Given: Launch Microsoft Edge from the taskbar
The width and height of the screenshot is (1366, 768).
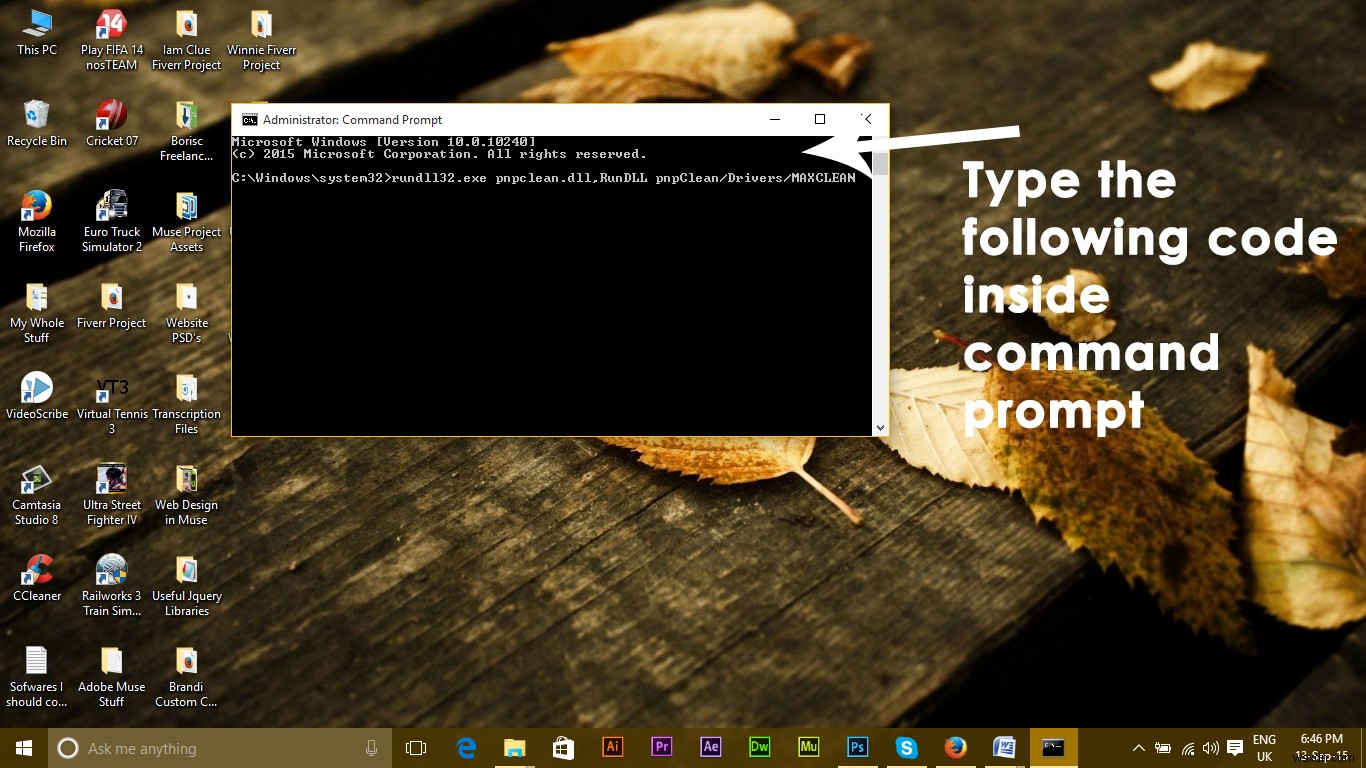Looking at the screenshot, I should click(x=466, y=748).
